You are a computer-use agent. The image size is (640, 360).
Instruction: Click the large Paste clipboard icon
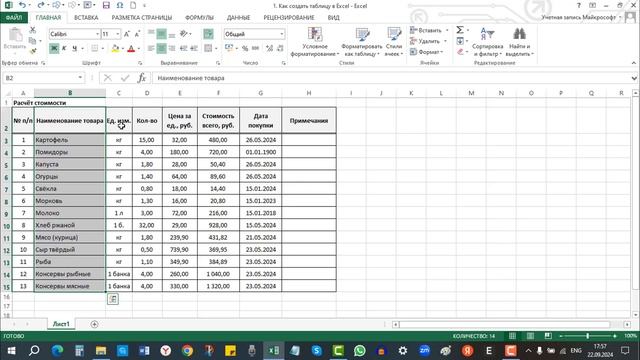point(15,35)
